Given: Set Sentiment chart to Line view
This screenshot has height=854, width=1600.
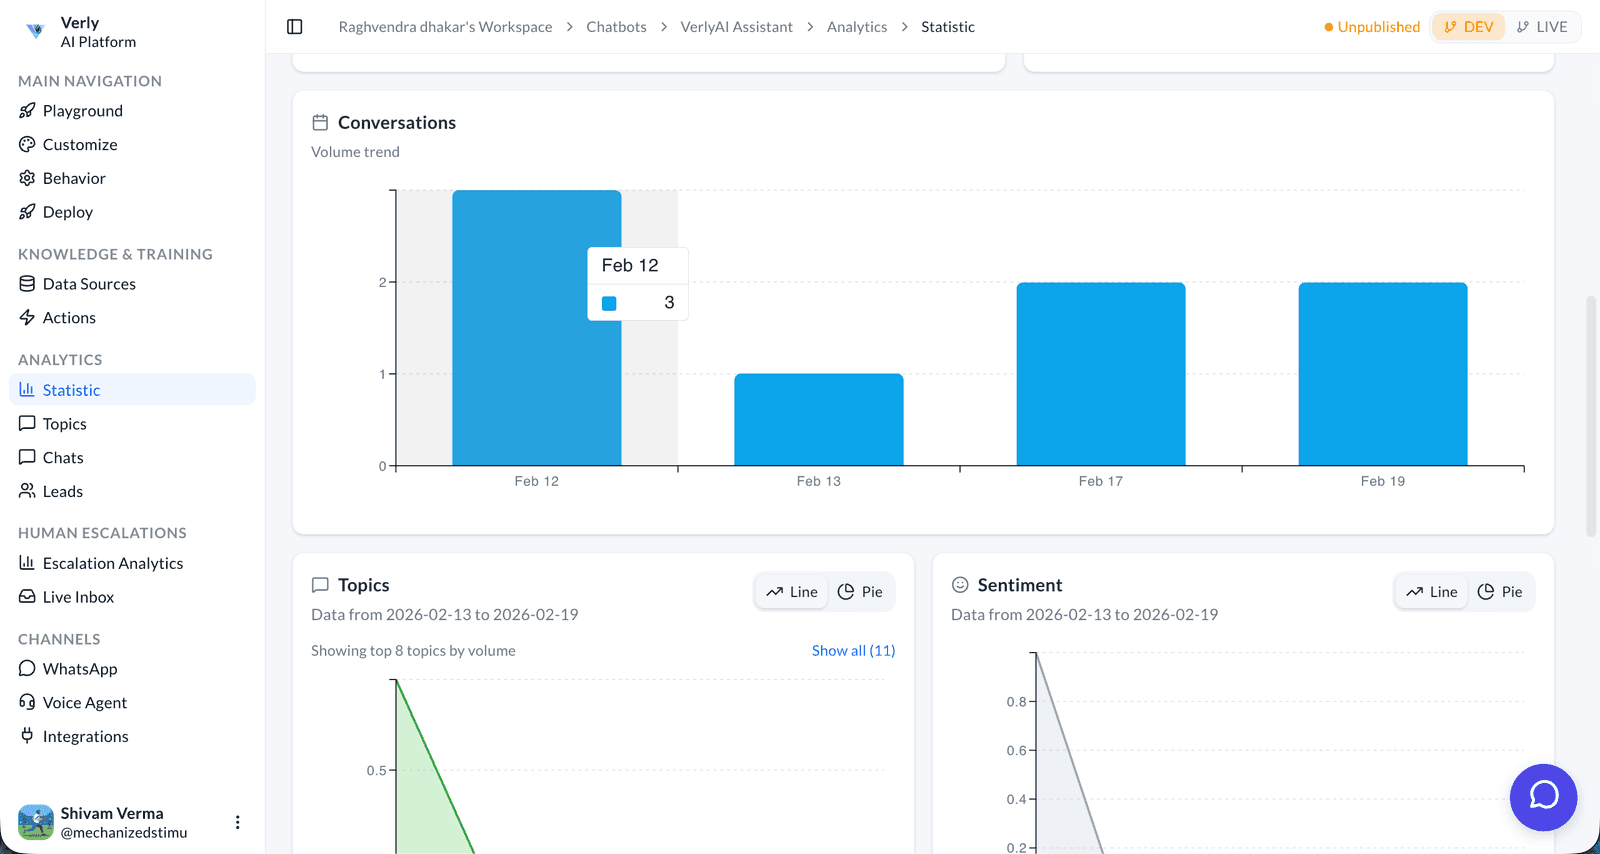Looking at the screenshot, I should 1432,592.
